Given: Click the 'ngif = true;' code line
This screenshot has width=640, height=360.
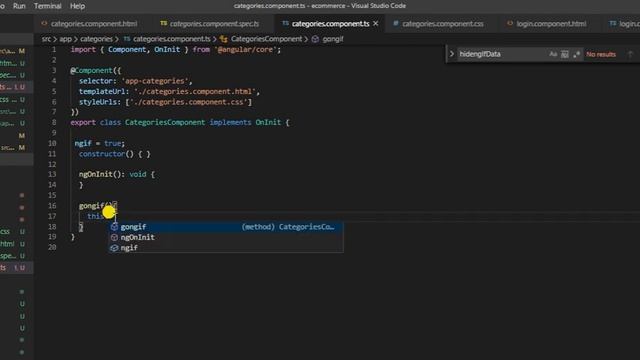Looking at the screenshot, I should (x=100, y=143).
